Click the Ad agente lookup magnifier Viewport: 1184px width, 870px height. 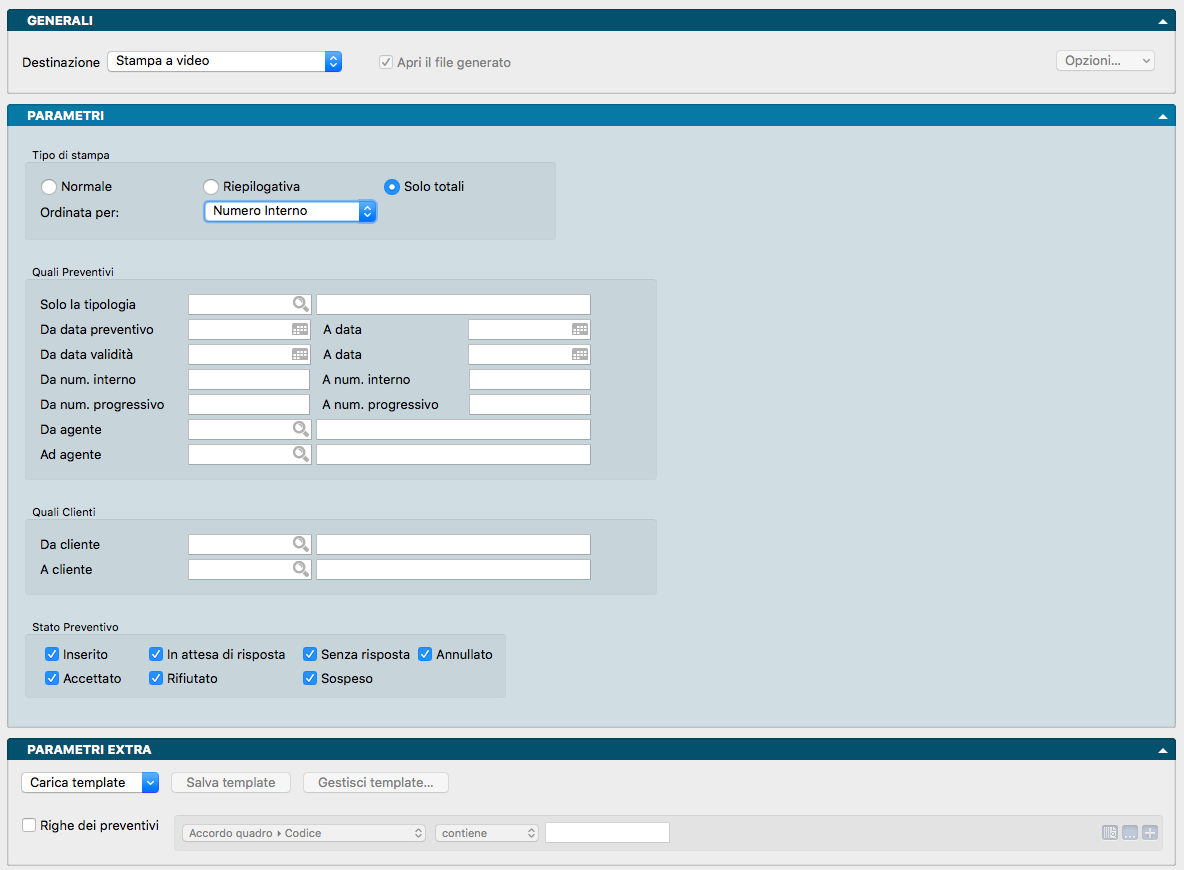(300, 455)
